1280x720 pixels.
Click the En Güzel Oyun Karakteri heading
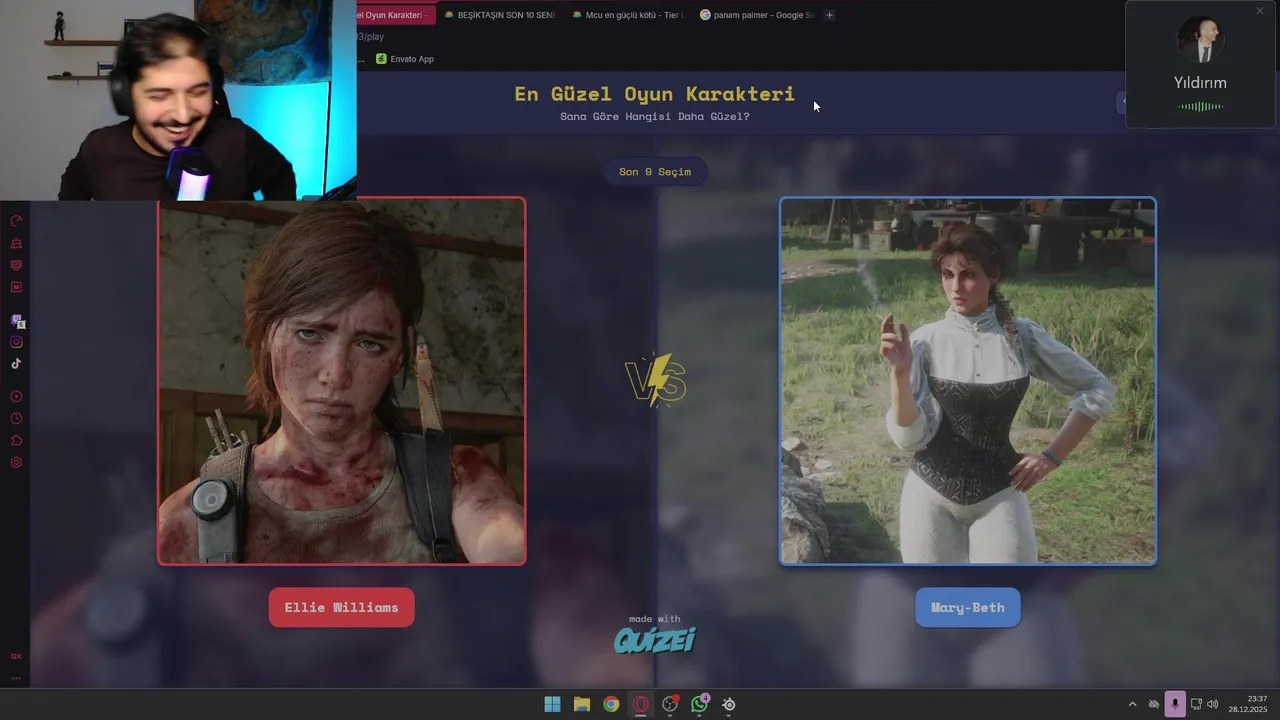tap(654, 94)
